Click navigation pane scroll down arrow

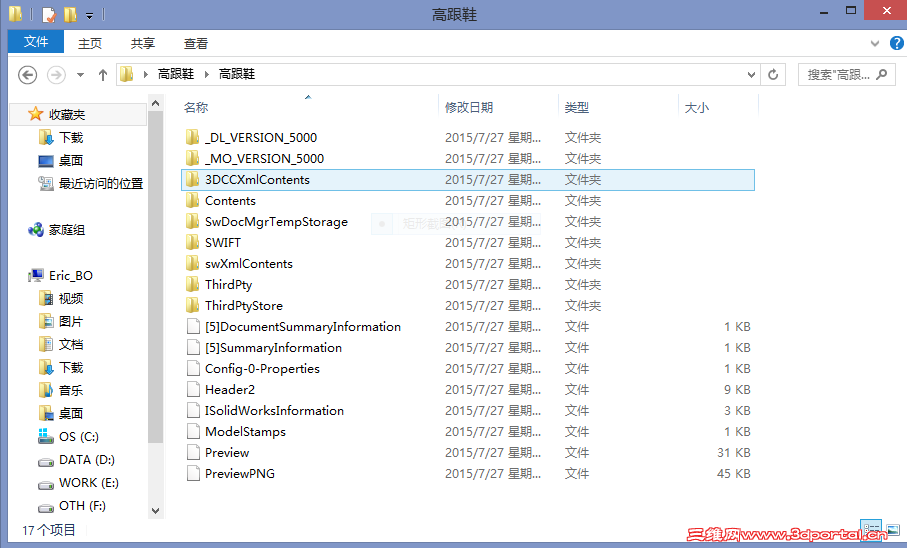pyautogui.click(x=155, y=510)
